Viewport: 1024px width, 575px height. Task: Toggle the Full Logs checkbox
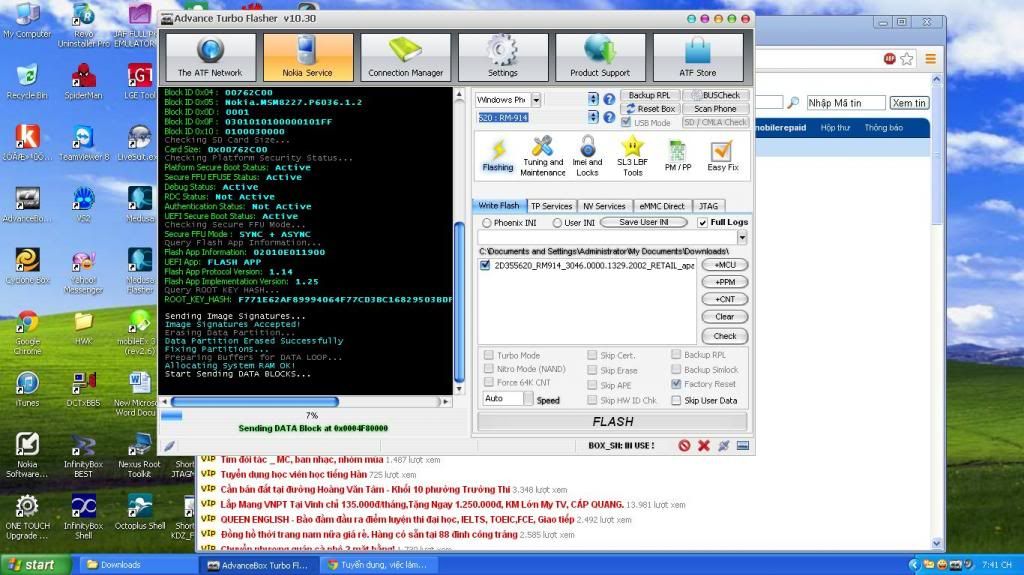(703, 222)
